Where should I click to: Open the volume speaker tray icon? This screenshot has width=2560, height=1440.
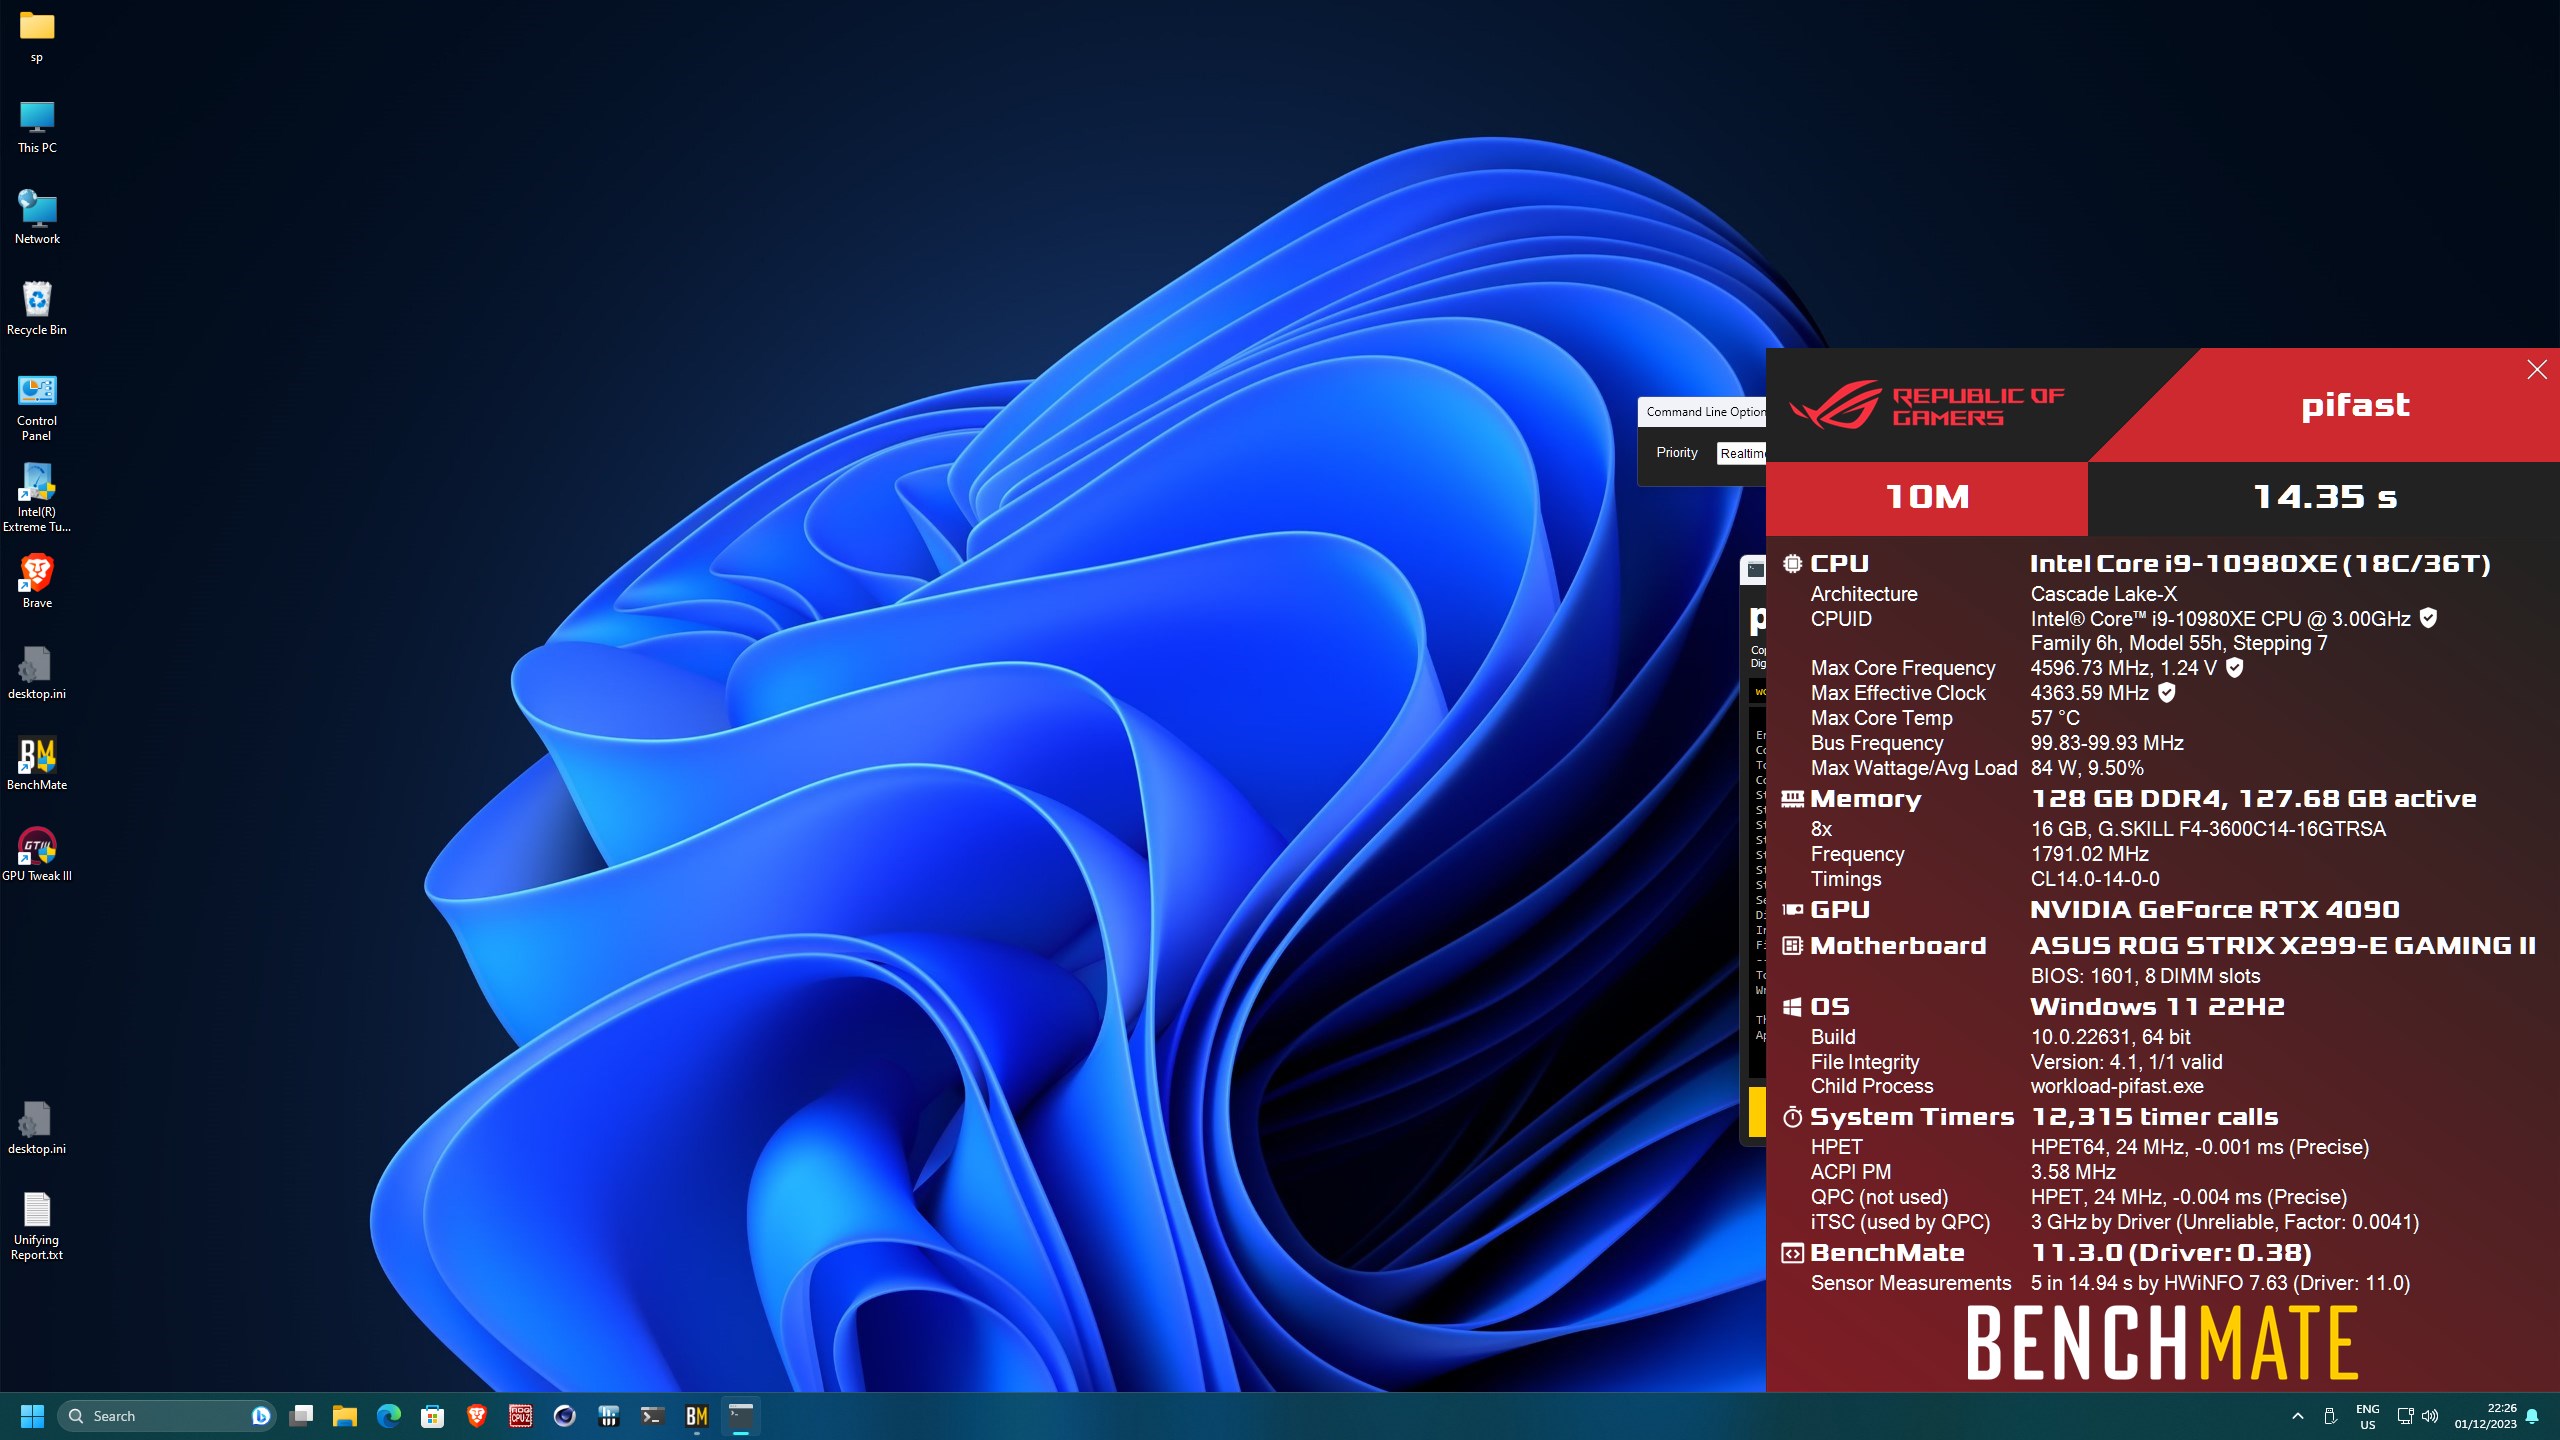(x=2430, y=1416)
